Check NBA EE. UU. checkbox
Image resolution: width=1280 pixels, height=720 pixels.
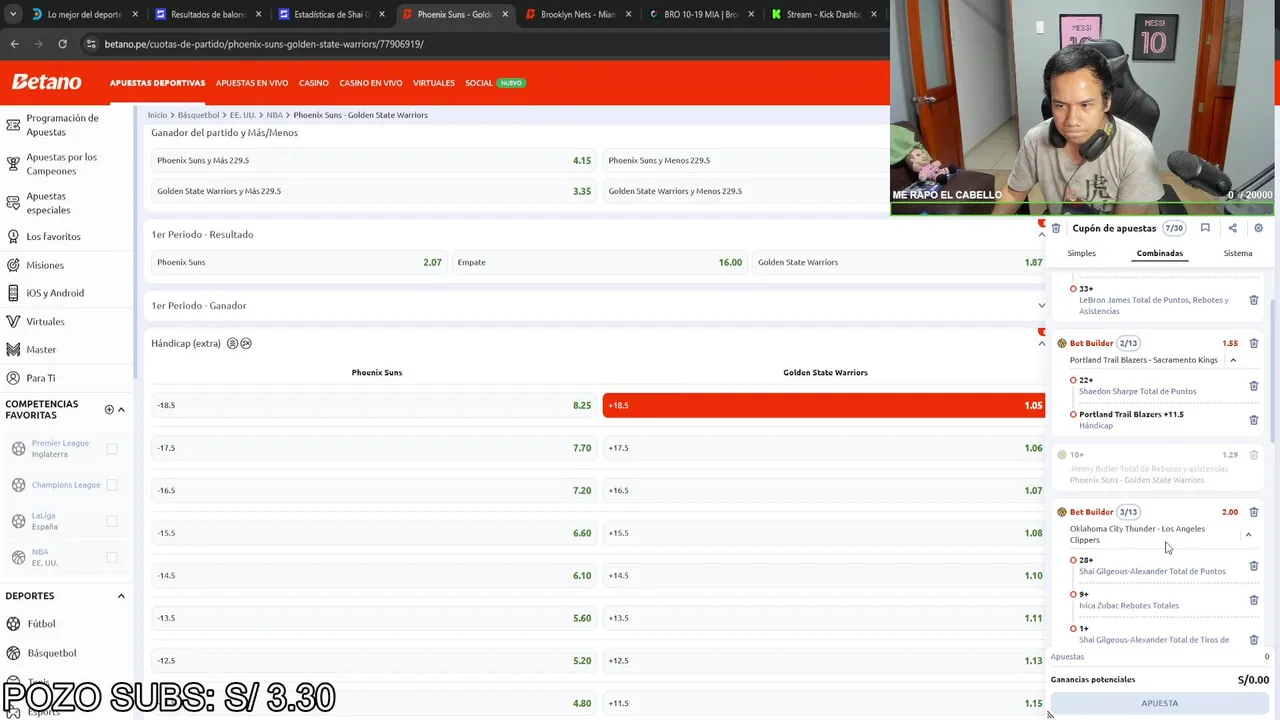pos(112,557)
